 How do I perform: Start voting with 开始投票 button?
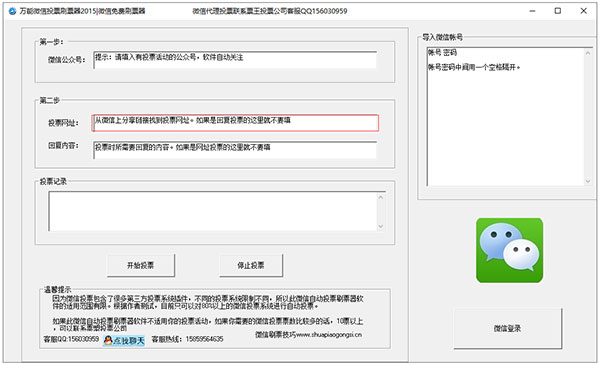coord(141,265)
